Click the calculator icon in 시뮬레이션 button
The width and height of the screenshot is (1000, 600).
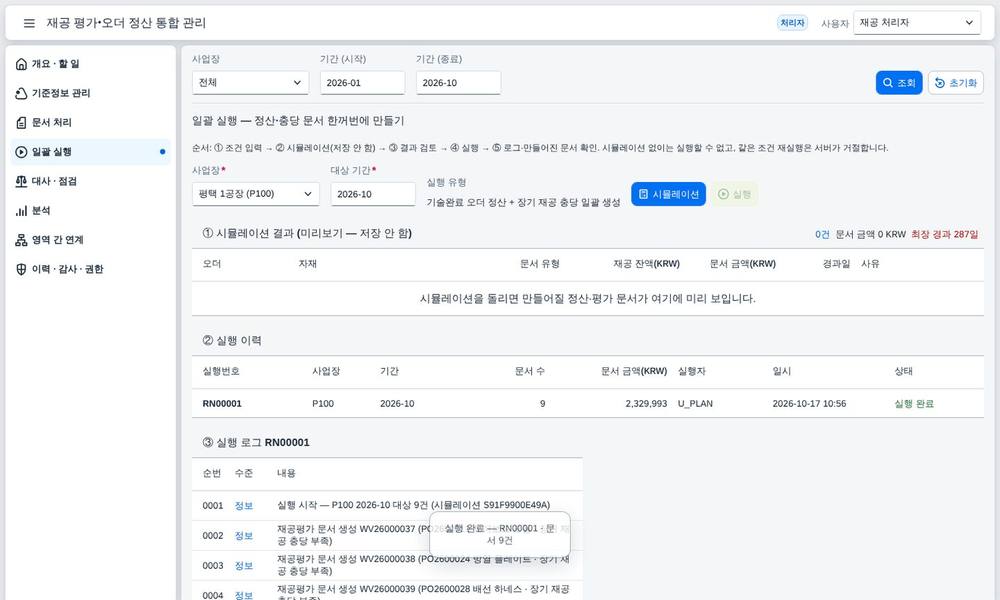click(x=643, y=194)
